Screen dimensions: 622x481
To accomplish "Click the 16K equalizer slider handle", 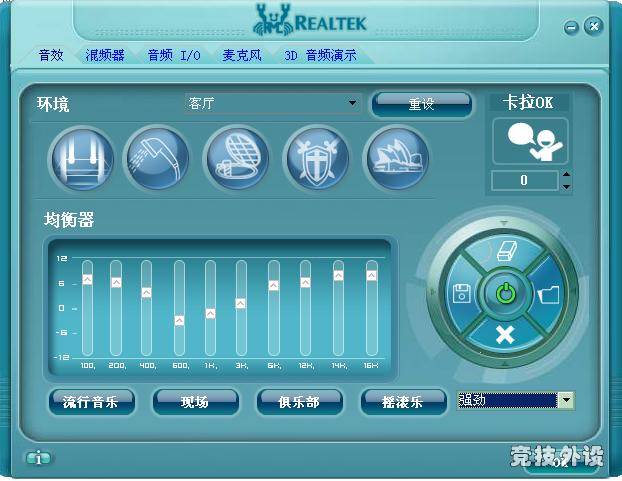I will (371, 275).
